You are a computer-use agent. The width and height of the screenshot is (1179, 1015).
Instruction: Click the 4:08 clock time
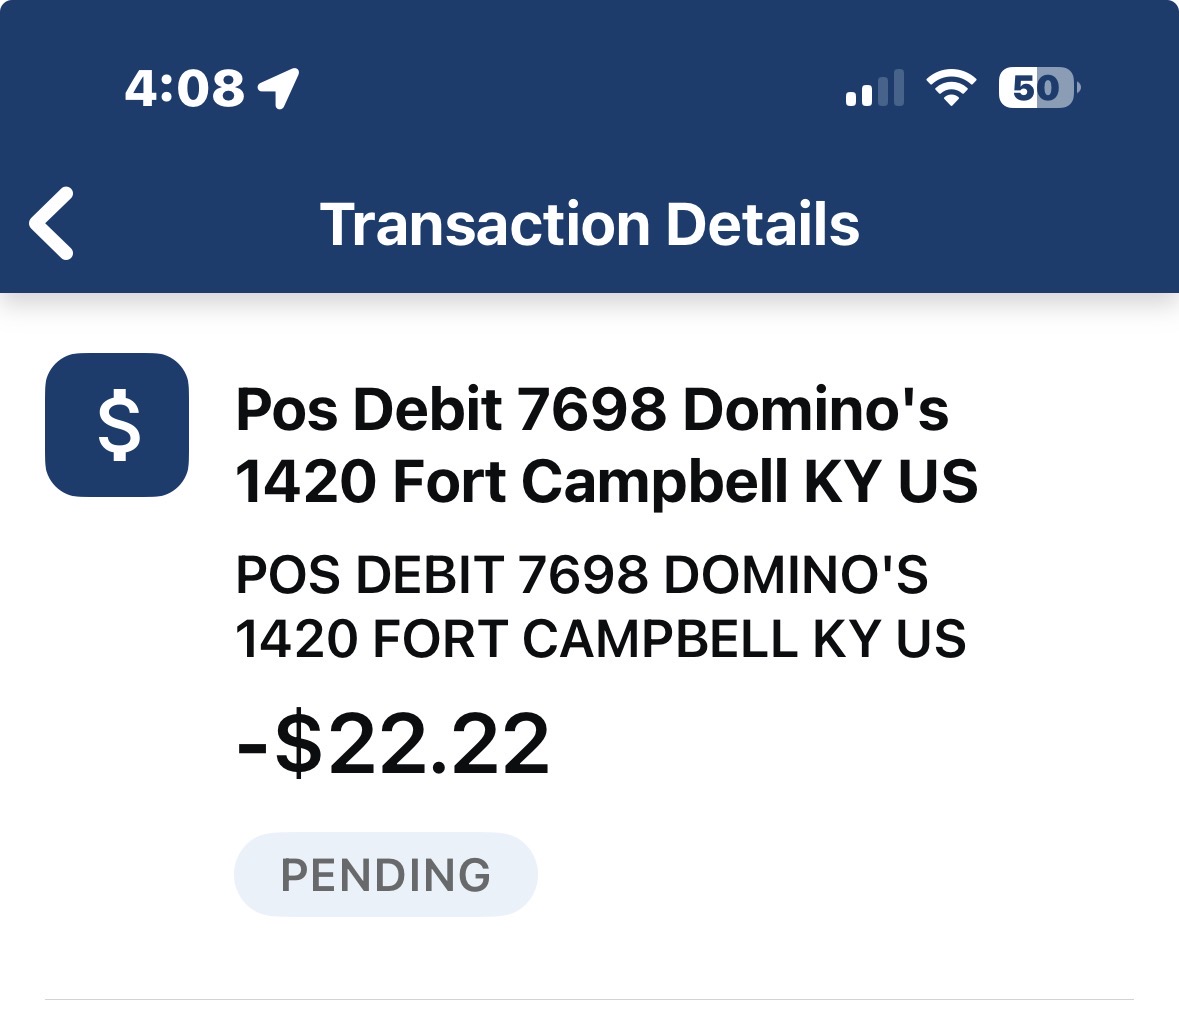pyautogui.click(x=185, y=88)
